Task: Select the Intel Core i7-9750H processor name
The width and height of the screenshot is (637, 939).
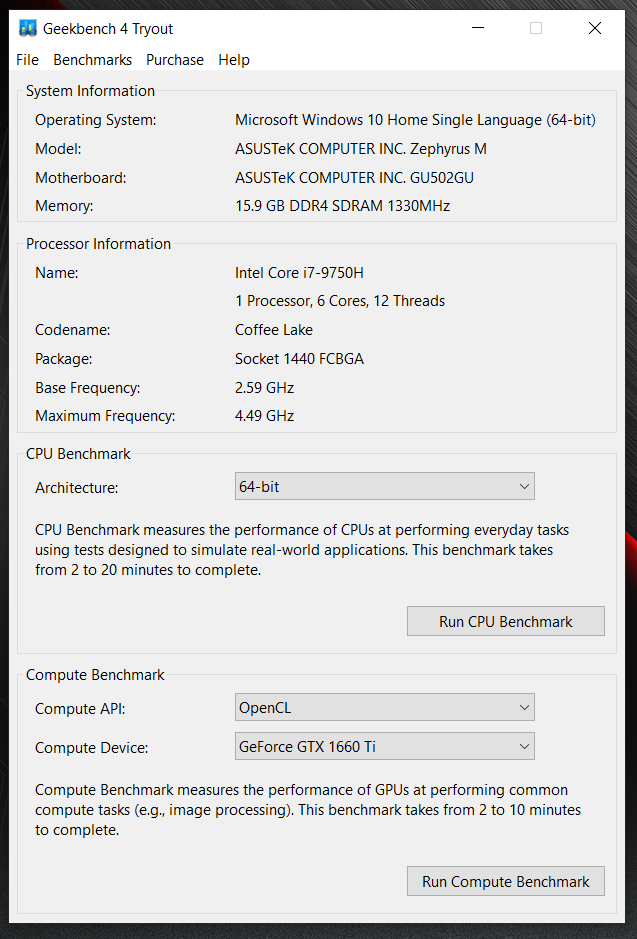Action: coord(299,273)
